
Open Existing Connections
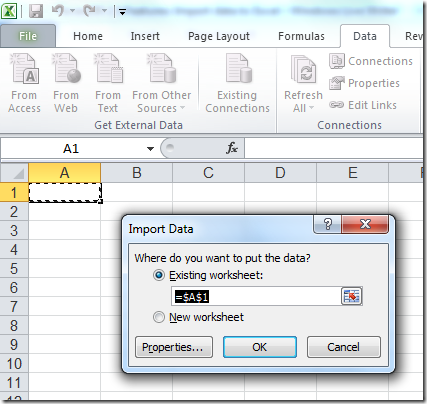tap(237, 84)
